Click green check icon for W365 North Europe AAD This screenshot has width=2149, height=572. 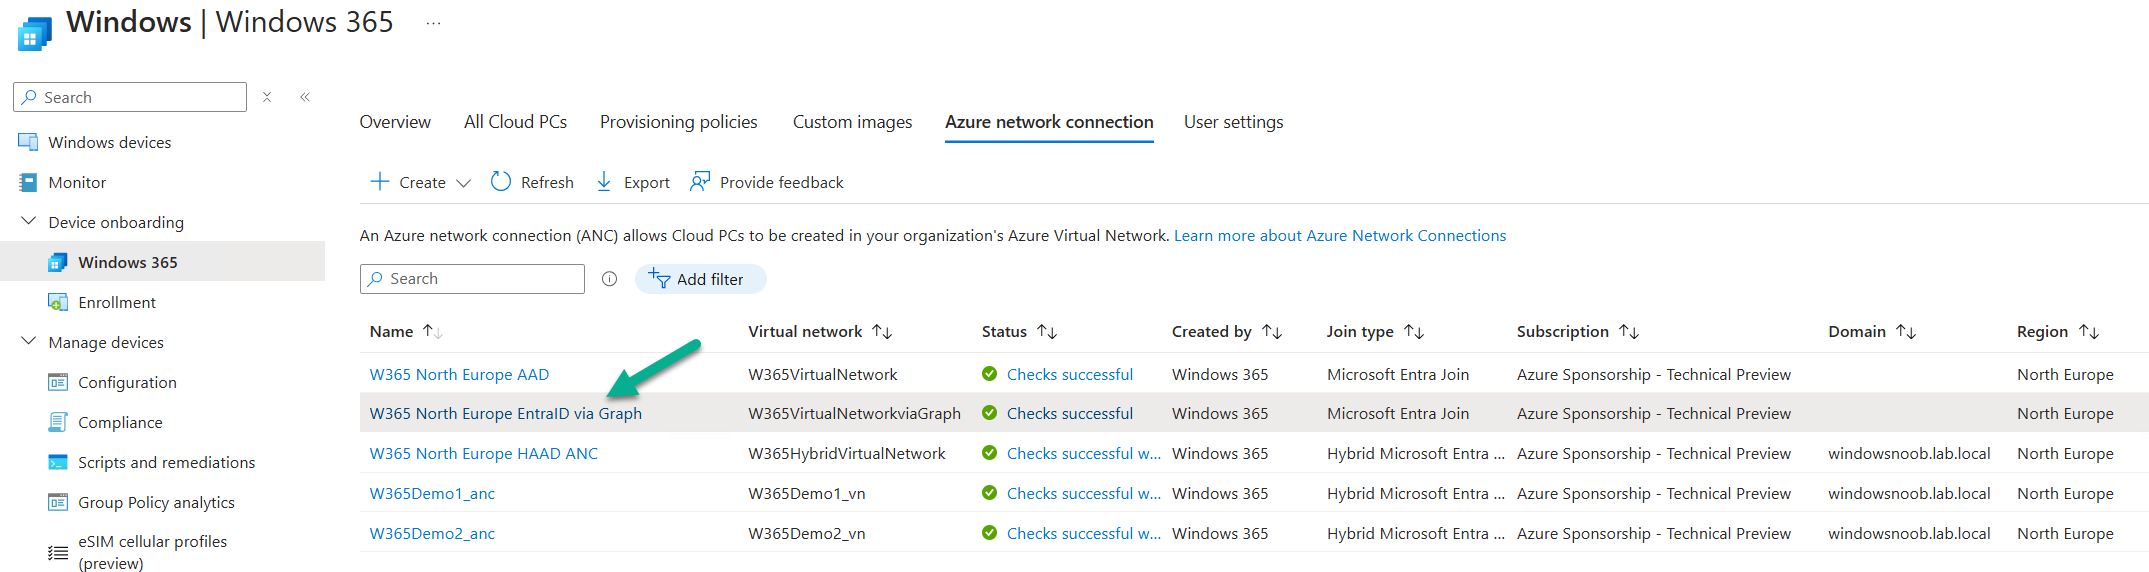click(989, 374)
